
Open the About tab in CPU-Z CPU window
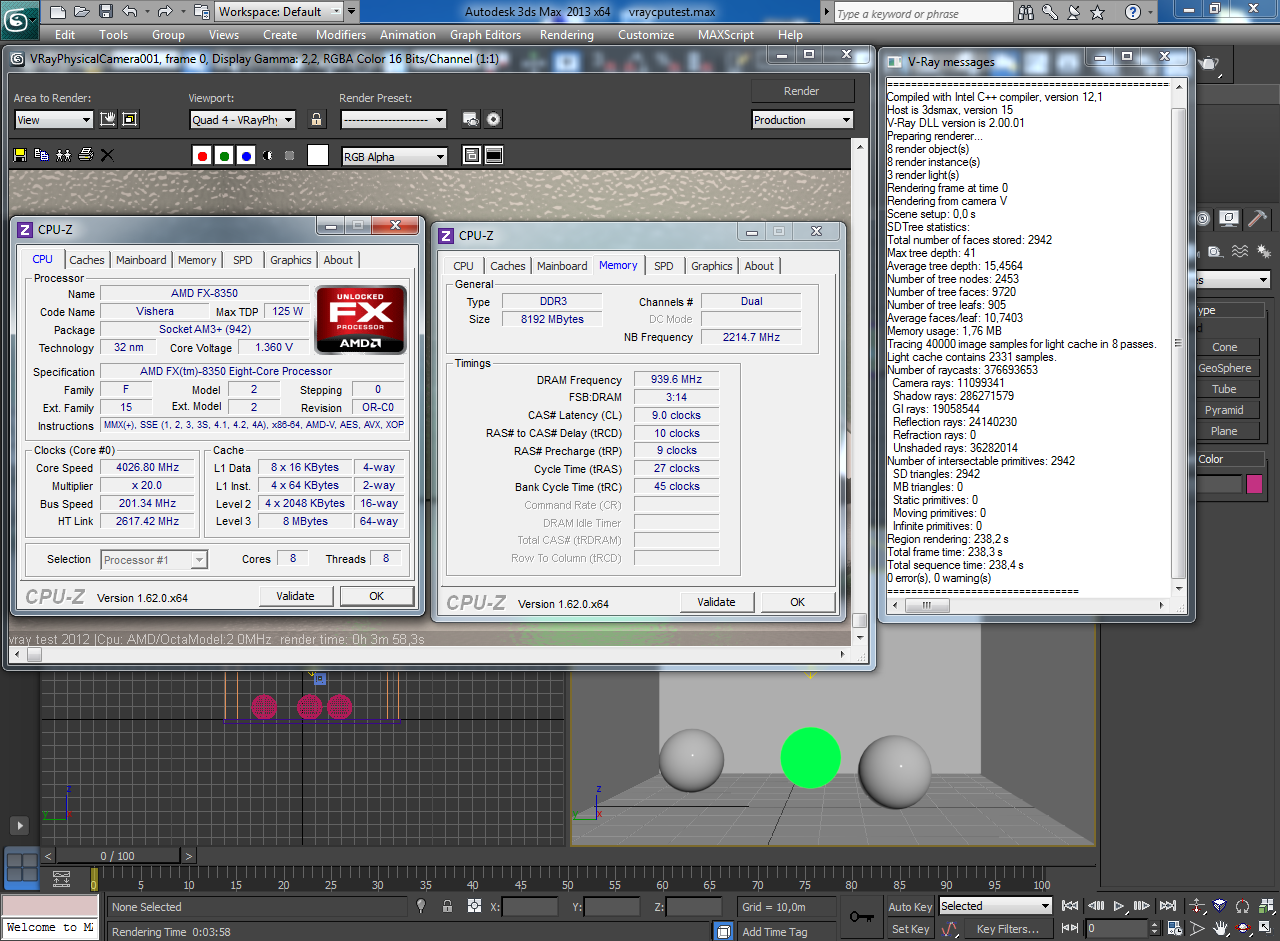pyautogui.click(x=338, y=260)
